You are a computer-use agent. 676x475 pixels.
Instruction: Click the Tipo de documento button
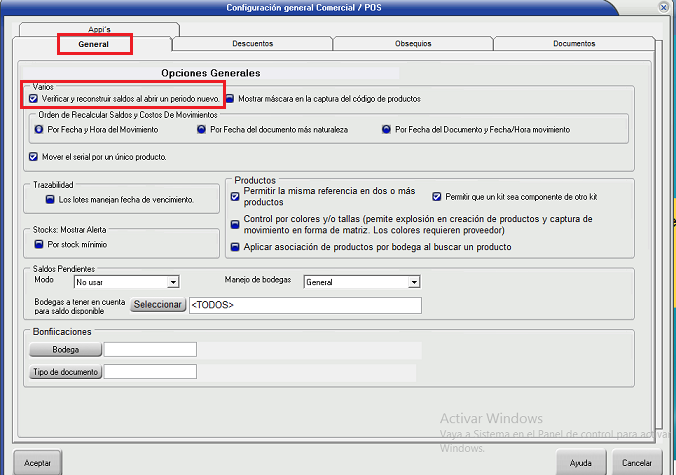pos(66,372)
